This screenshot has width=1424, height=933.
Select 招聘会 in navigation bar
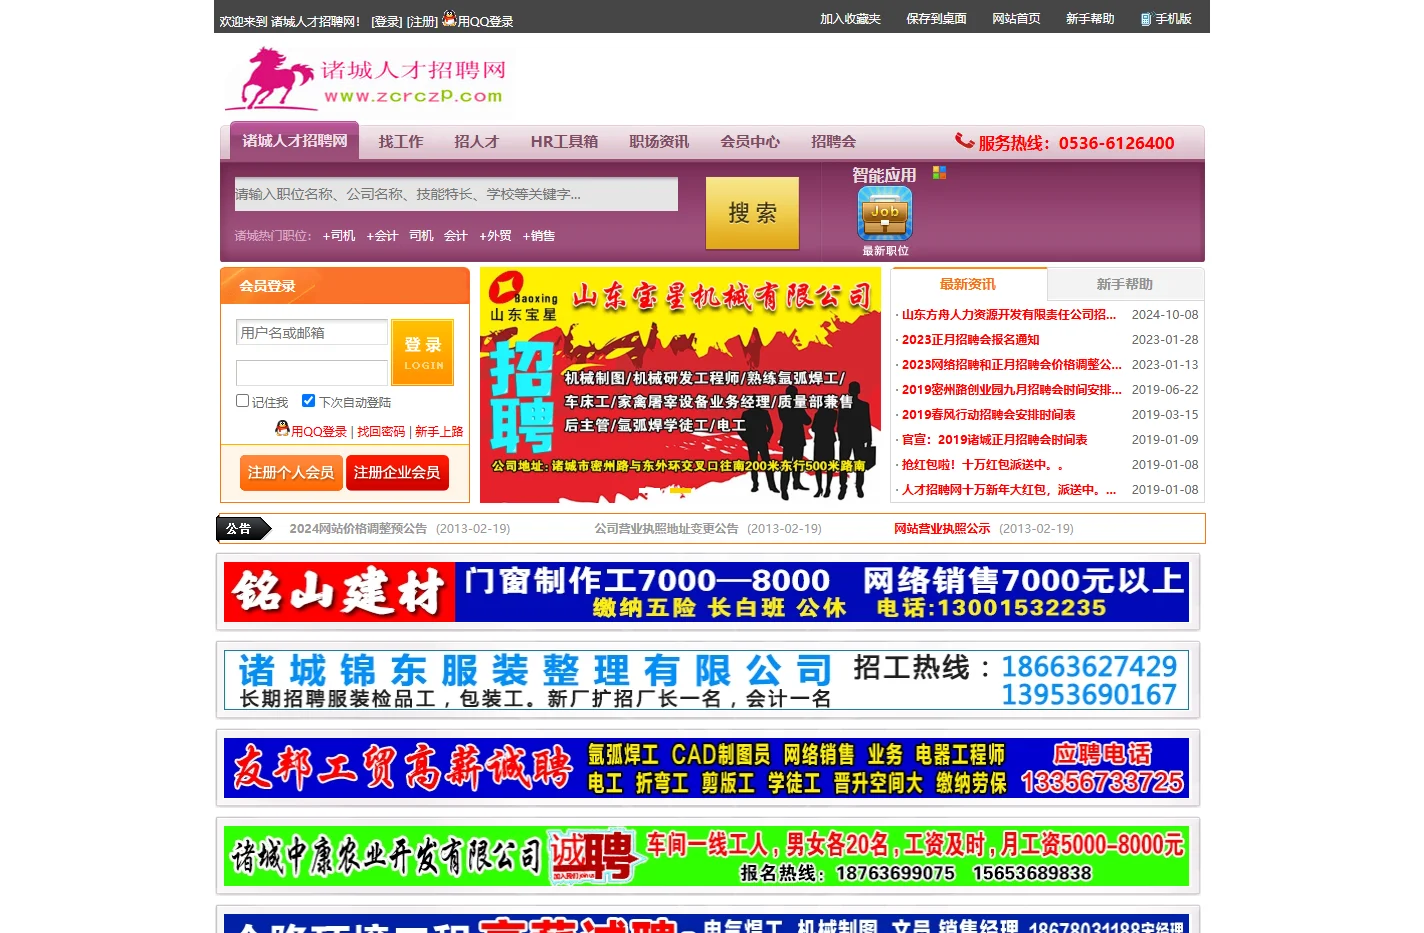click(x=833, y=142)
